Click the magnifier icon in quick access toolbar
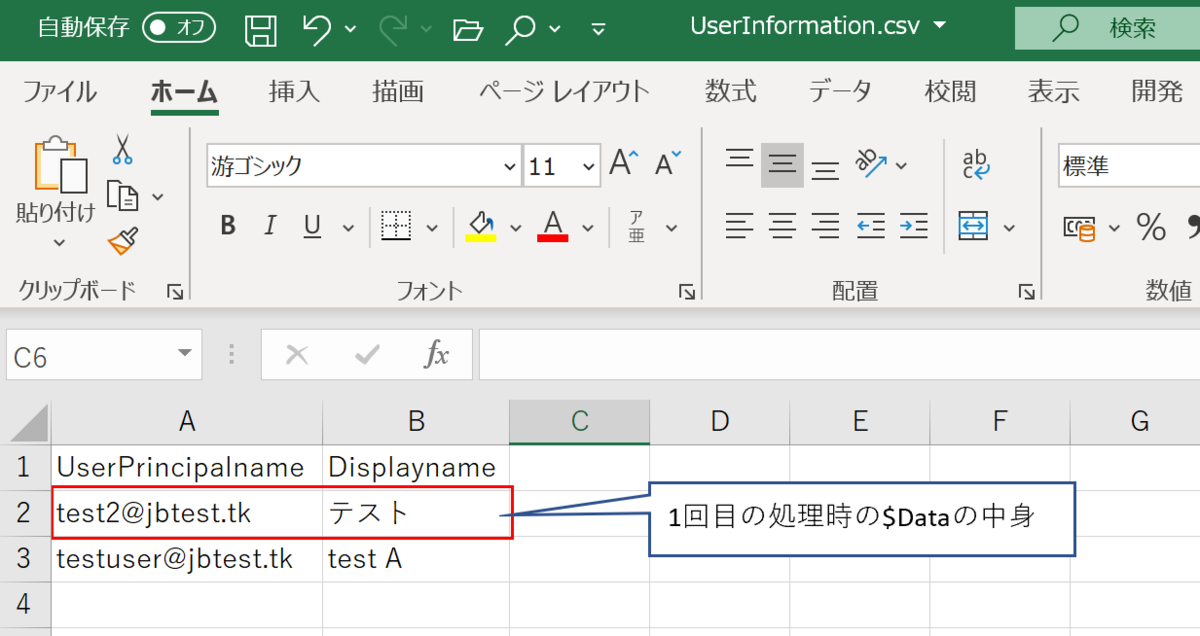Screen dimensions: 1200x636 point(520,29)
